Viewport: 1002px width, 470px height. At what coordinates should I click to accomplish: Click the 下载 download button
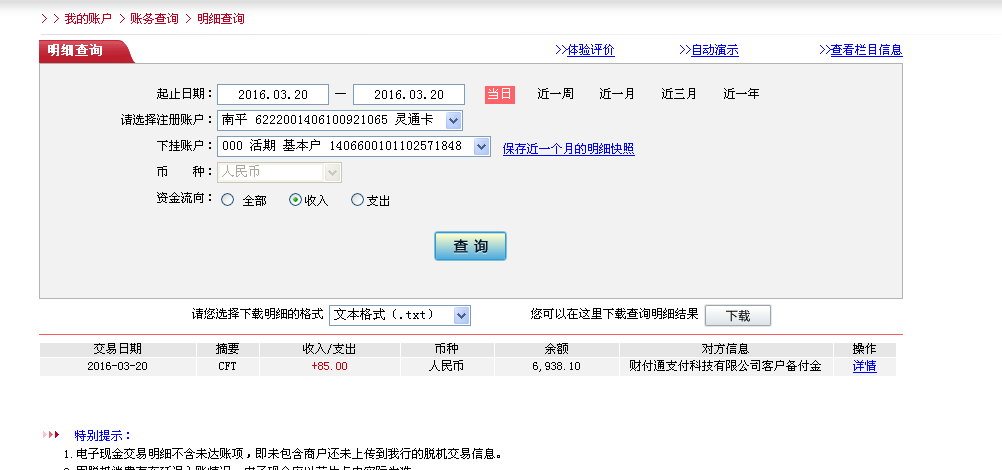[737, 316]
